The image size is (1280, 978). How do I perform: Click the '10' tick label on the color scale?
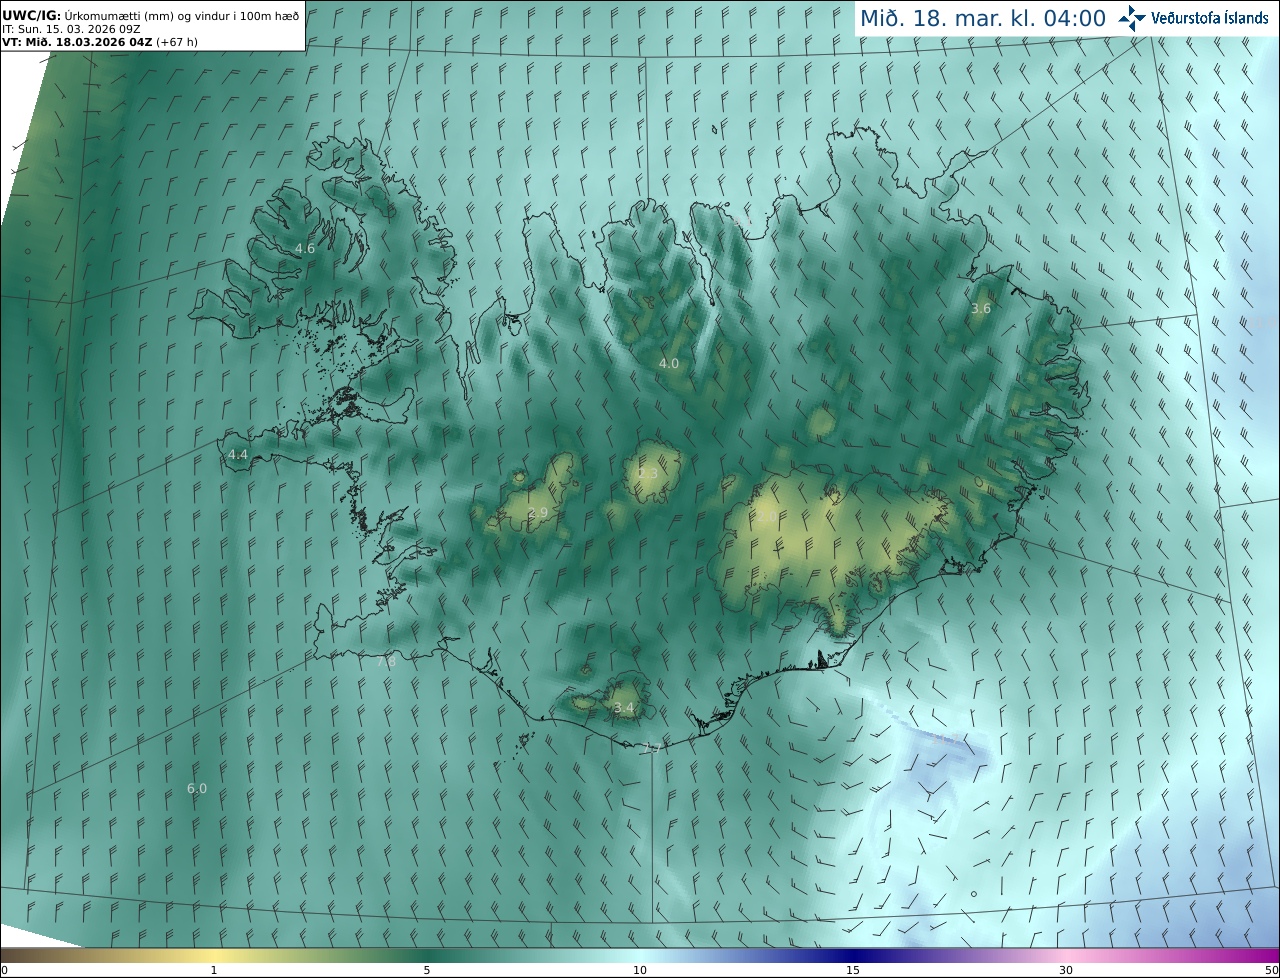tap(640, 970)
